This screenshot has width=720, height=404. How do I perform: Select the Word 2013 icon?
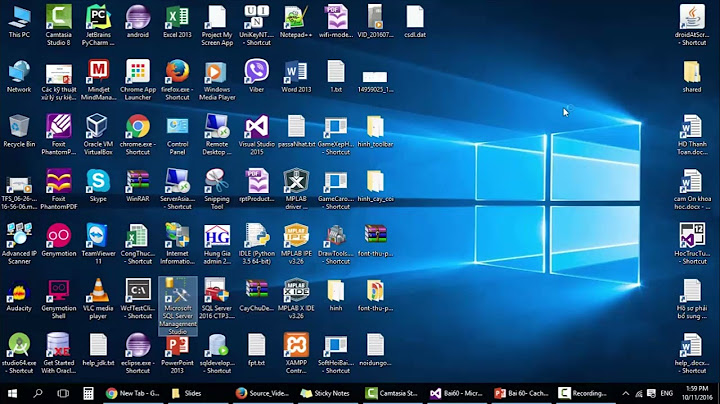coord(296,76)
